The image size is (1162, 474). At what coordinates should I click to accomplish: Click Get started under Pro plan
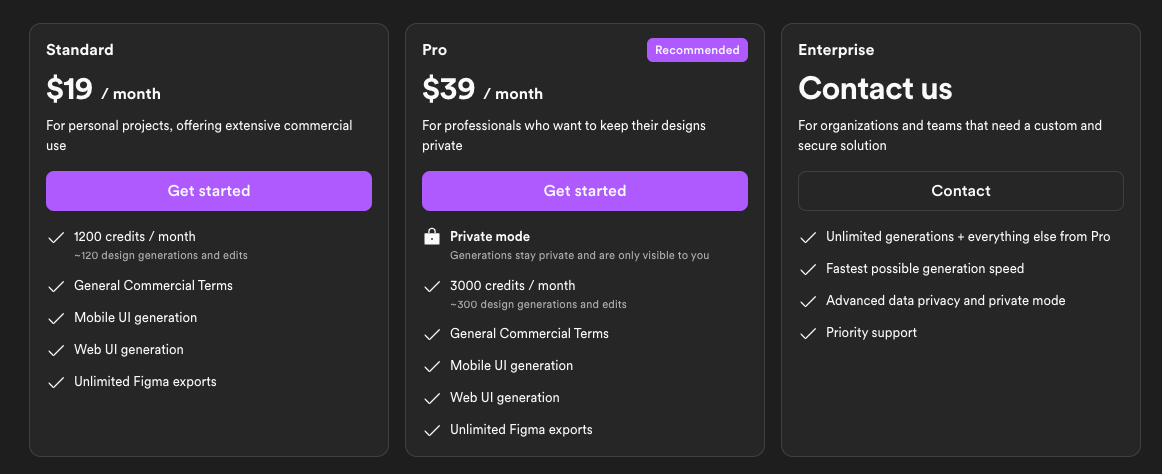coord(585,191)
